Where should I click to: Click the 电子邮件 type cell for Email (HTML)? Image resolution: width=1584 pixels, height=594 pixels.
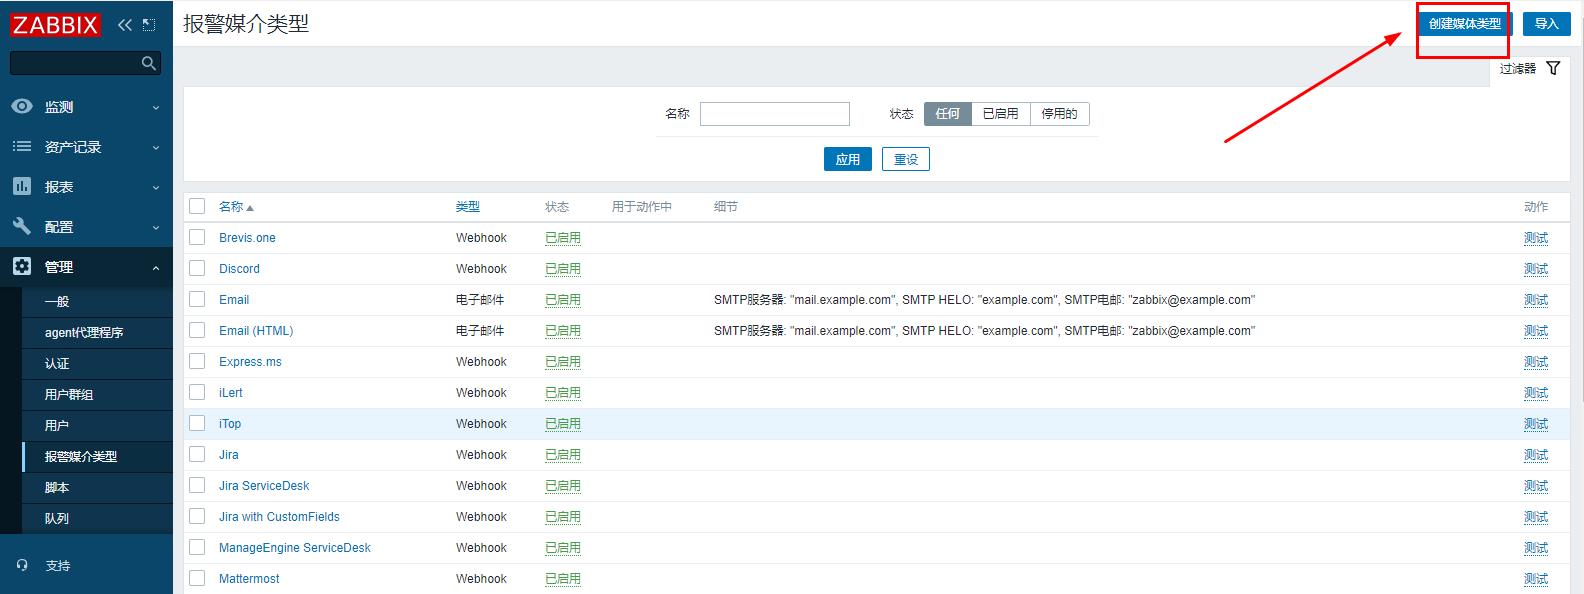pyautogui.click(x=480, y=331)
